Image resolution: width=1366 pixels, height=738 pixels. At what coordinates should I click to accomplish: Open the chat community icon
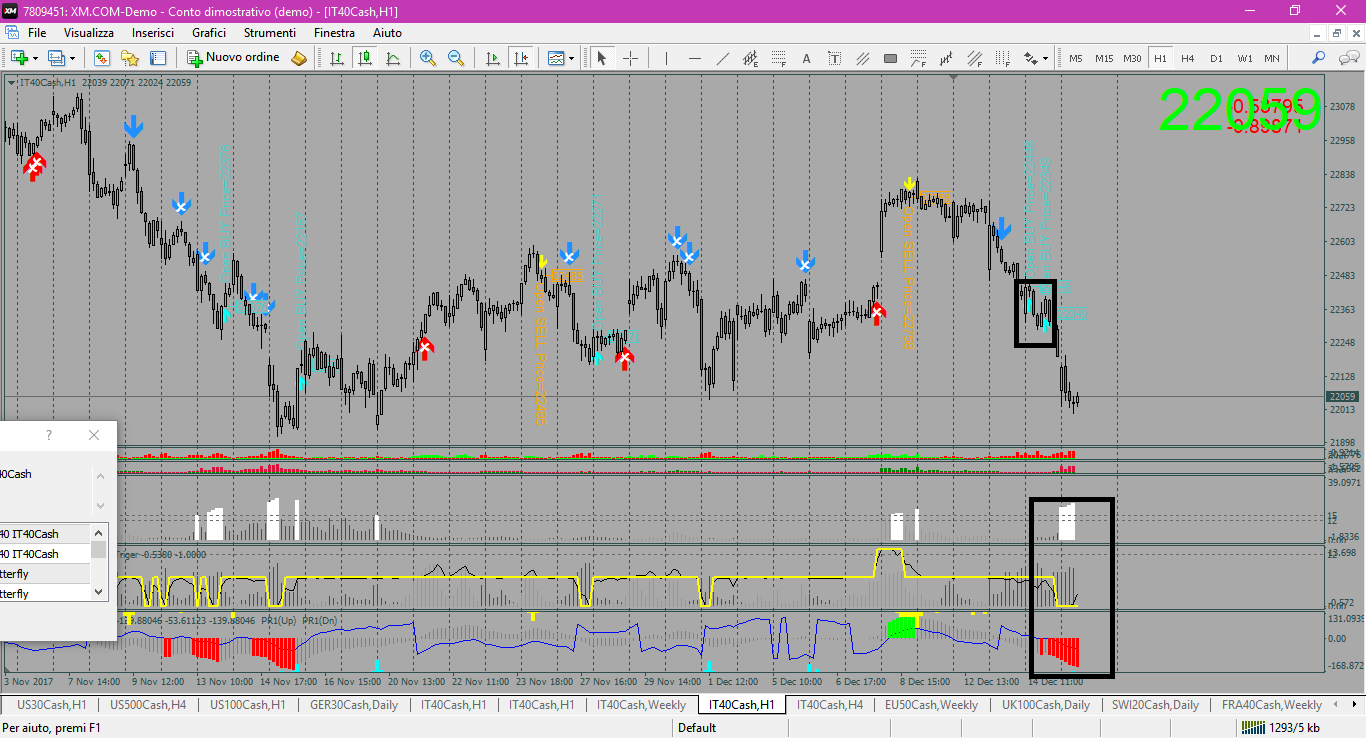click(x=1347, y=58)
